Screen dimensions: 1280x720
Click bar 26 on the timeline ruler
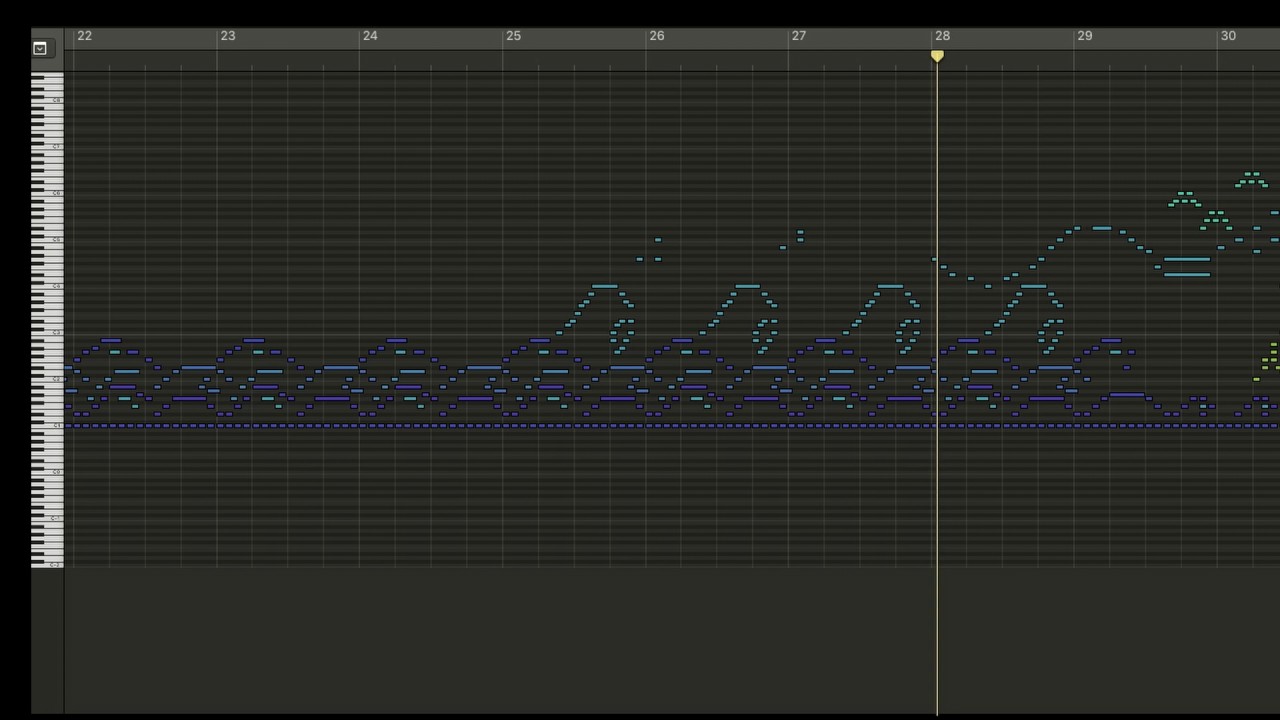[x=656, y=36]
